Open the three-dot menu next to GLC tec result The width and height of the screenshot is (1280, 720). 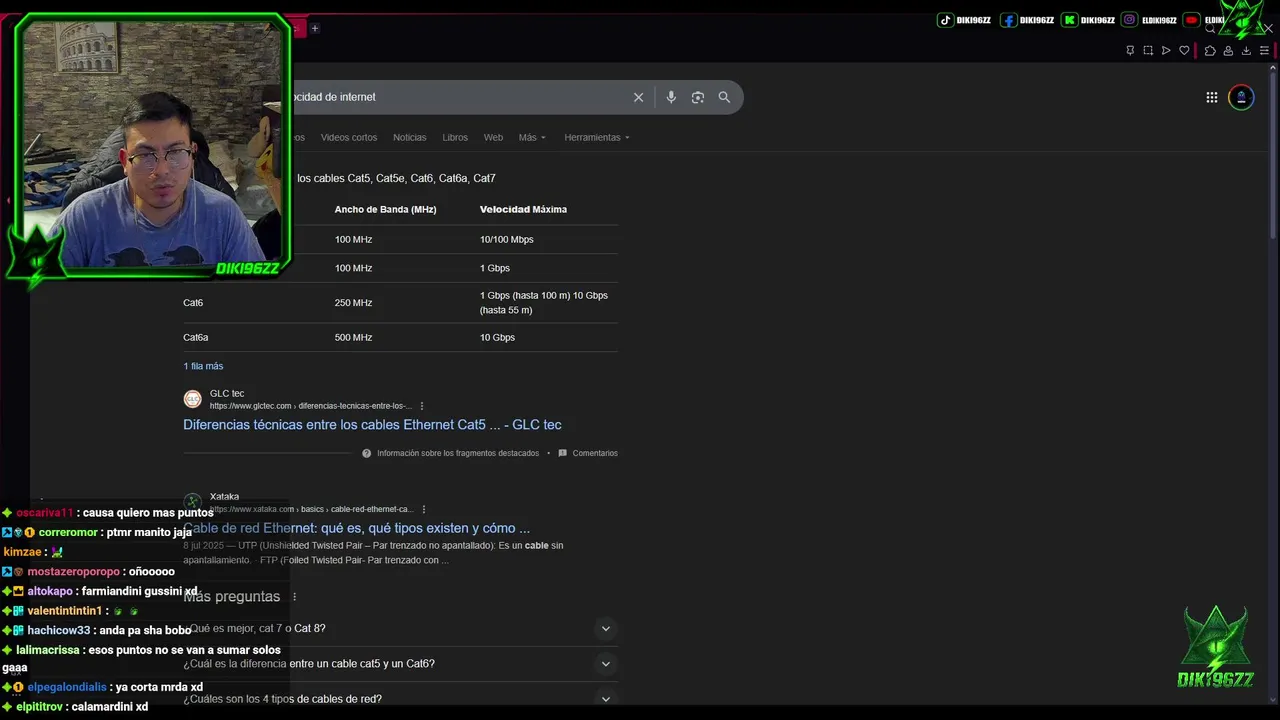pos(422,406)
